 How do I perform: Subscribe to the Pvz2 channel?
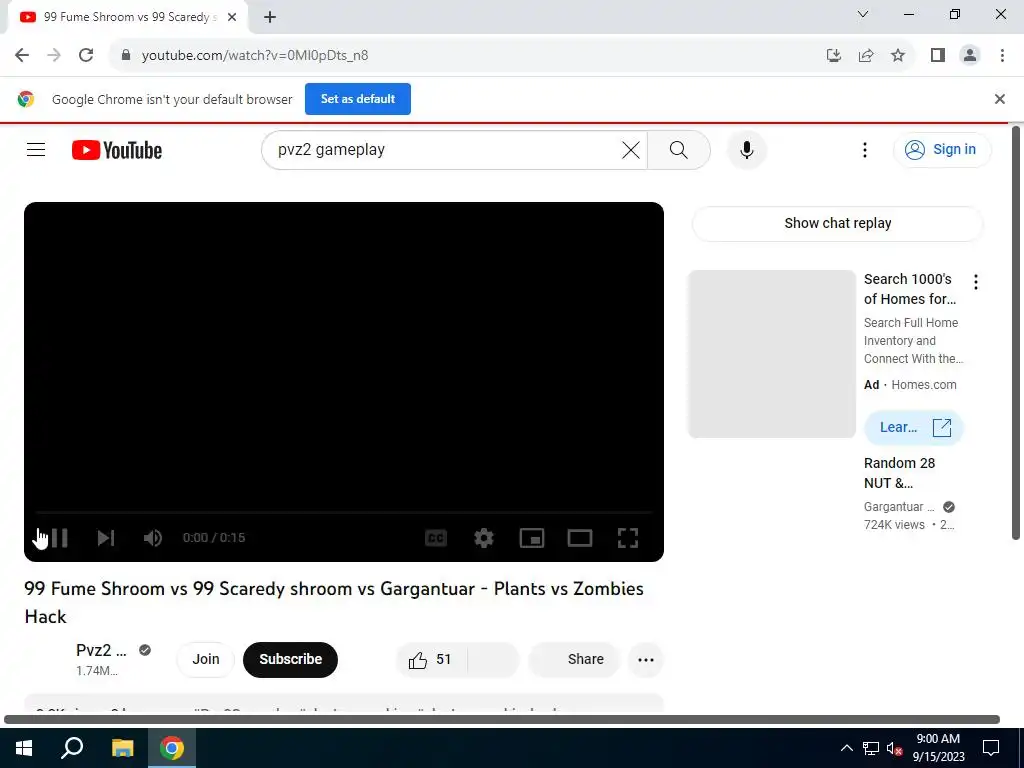click(x=291, y=659)
